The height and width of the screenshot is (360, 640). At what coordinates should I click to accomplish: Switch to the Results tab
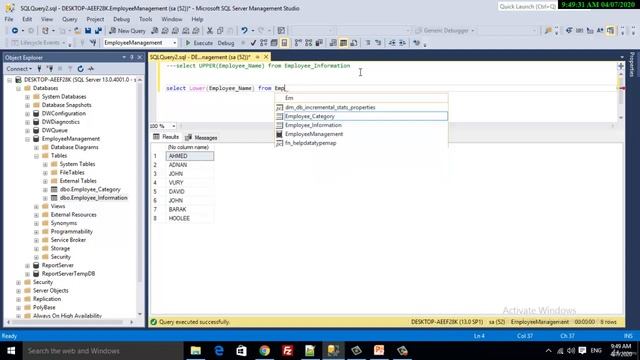pos(166,137)
